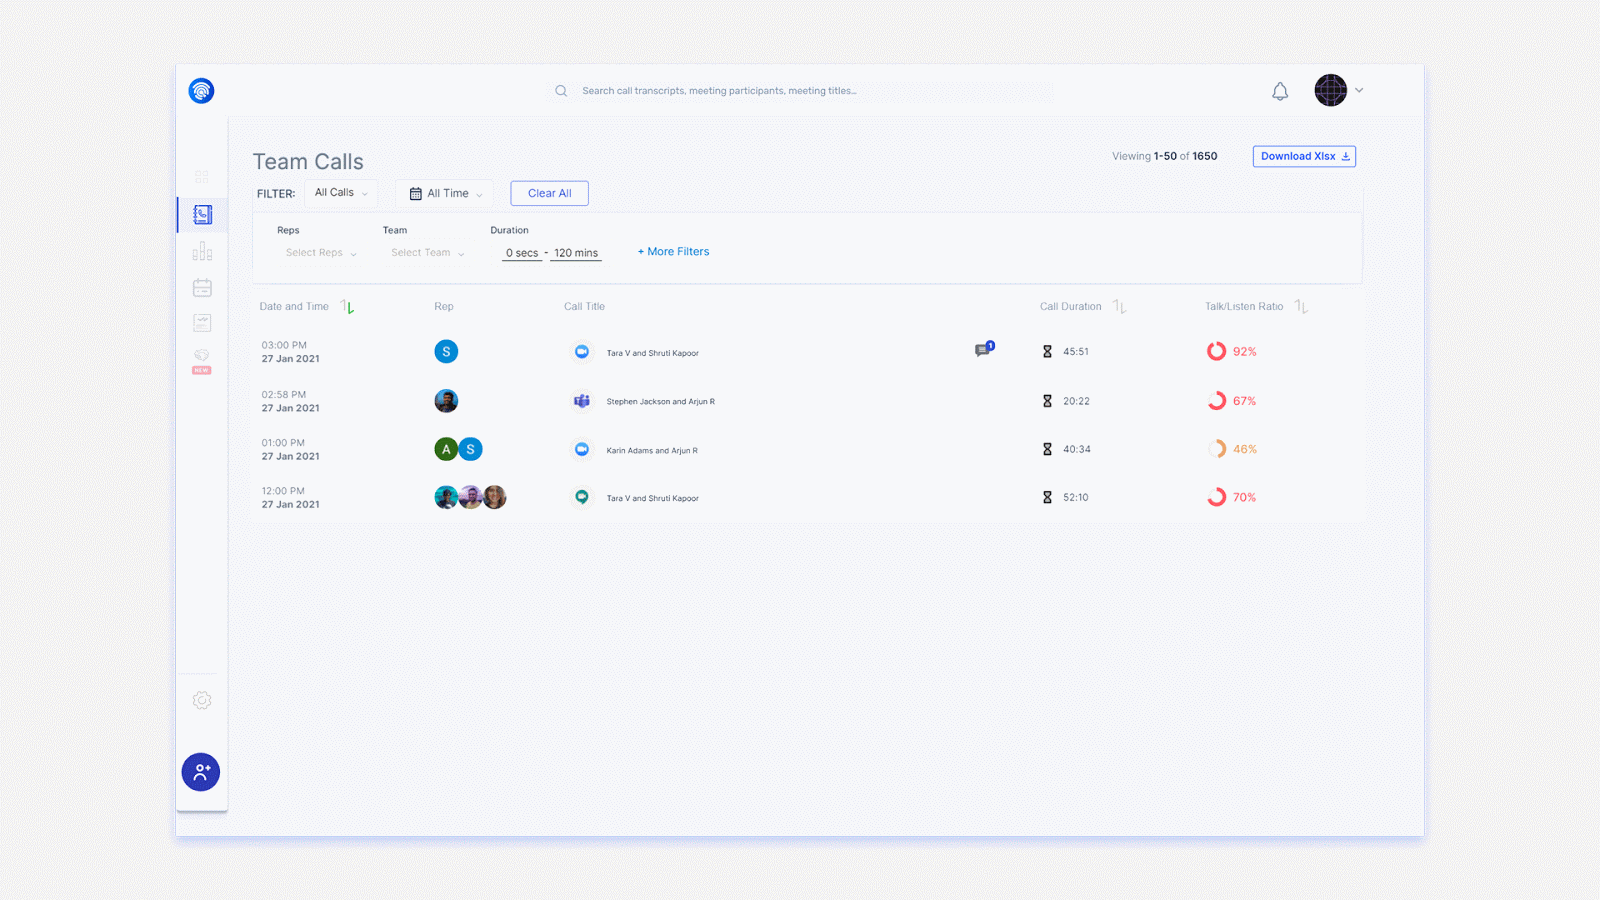The width and height of the screenshot is (1600, 900).
Task: Download the Xlsx export
Action: pyautogui.click(x=1304, y=156)
